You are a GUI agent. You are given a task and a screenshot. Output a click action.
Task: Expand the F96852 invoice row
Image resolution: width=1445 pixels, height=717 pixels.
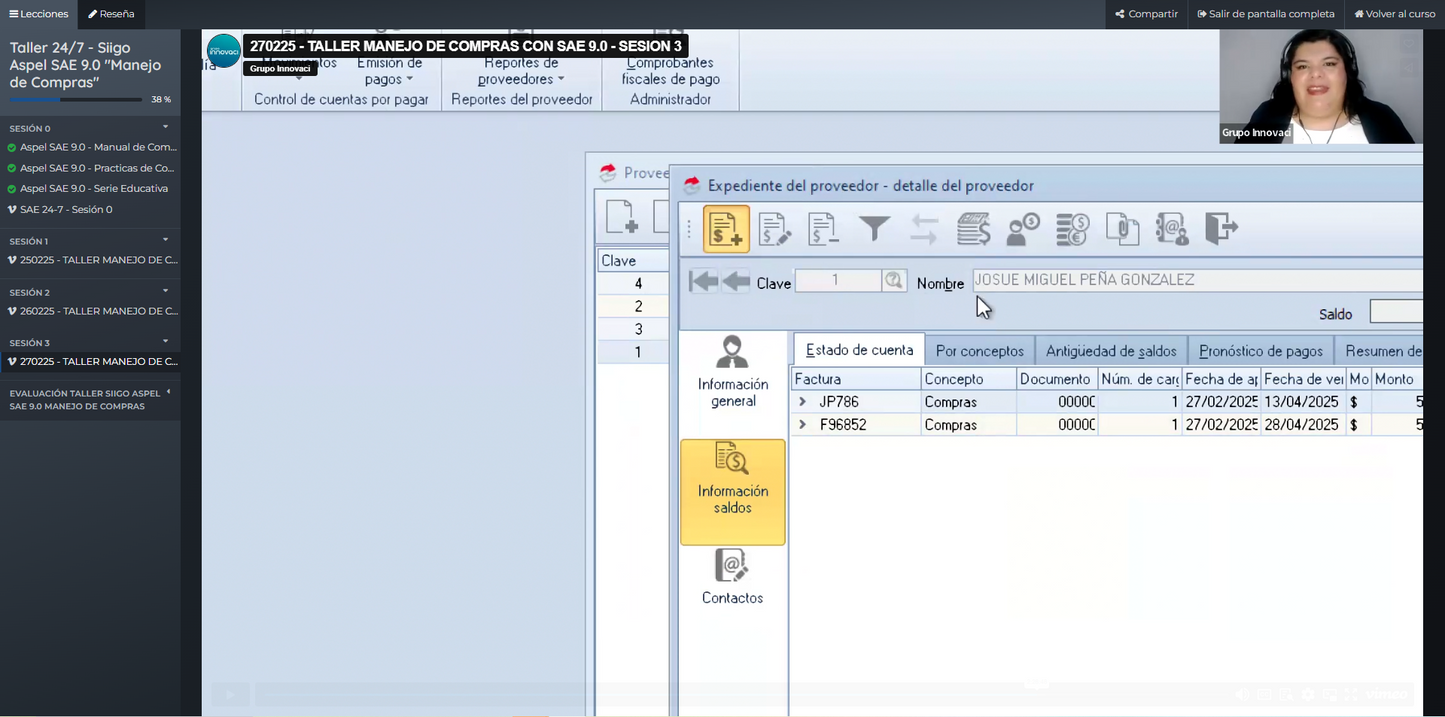(802, 425)
